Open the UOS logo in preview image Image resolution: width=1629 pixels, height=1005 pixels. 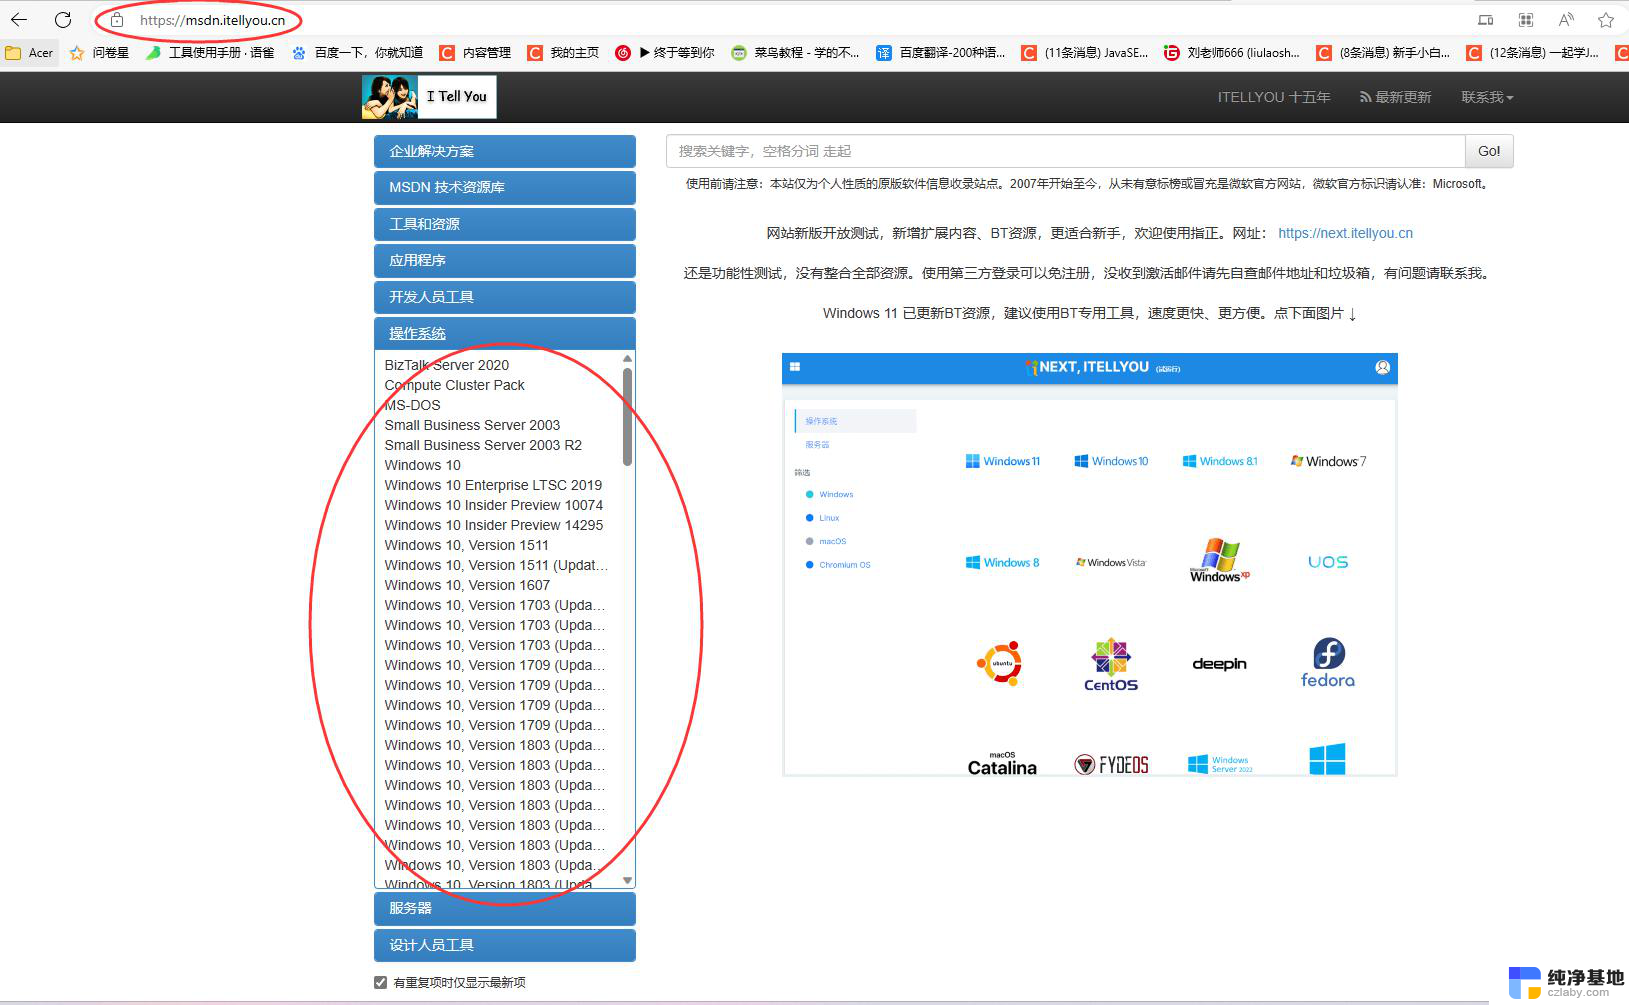coord(1328,562)
